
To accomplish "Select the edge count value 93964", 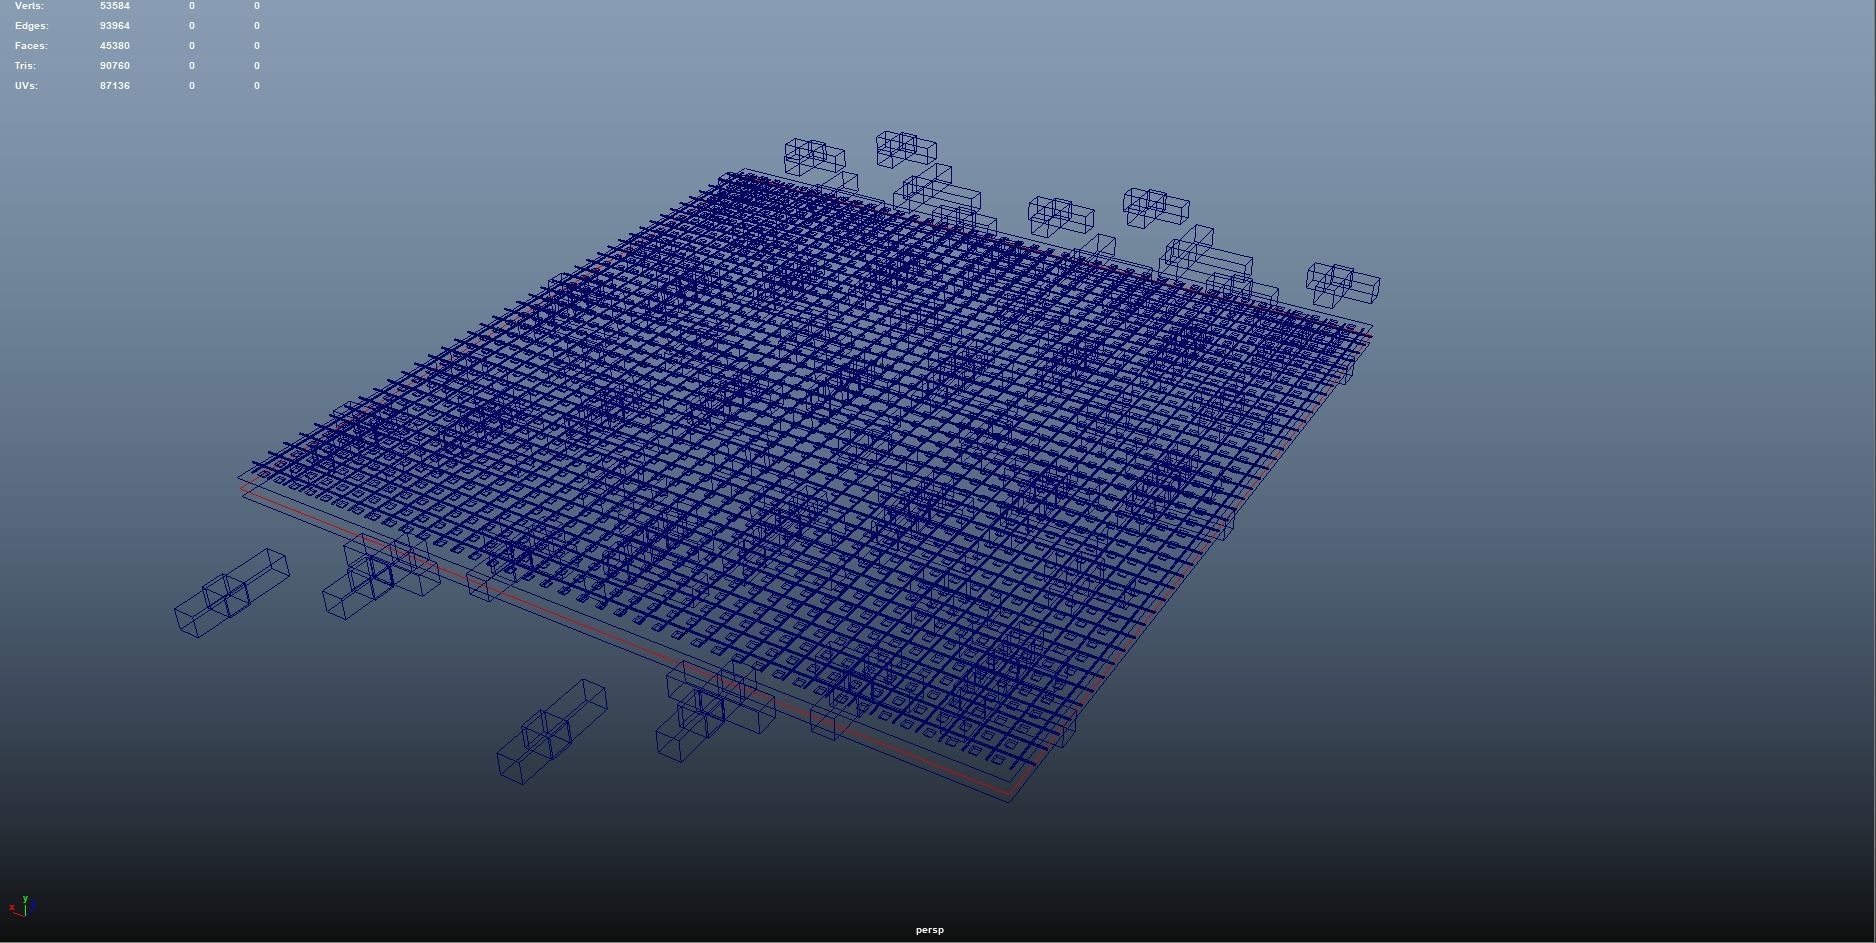I will coord(115,26).
